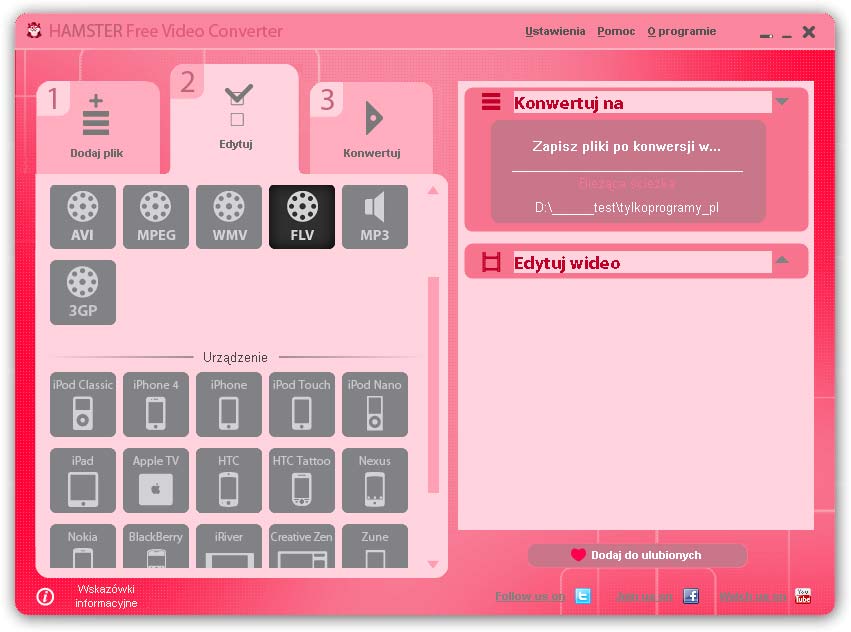851x632 pixels.
Task: Select the Zune device preset
Action: [374, 546]
